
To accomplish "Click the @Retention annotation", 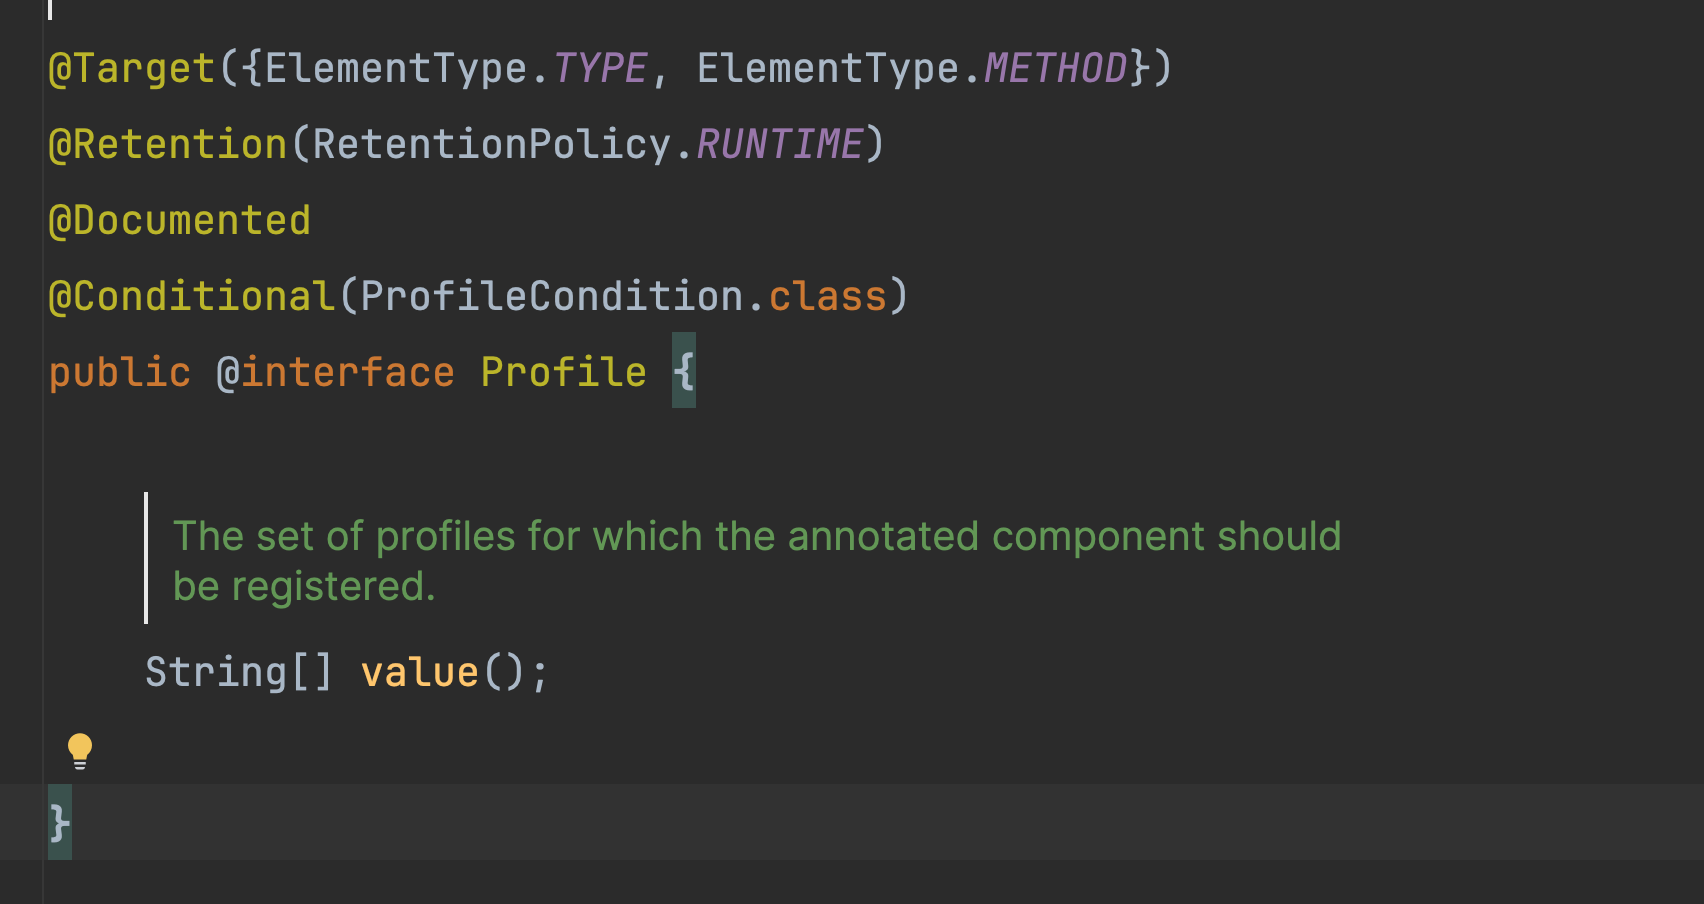I will [168, 145].
